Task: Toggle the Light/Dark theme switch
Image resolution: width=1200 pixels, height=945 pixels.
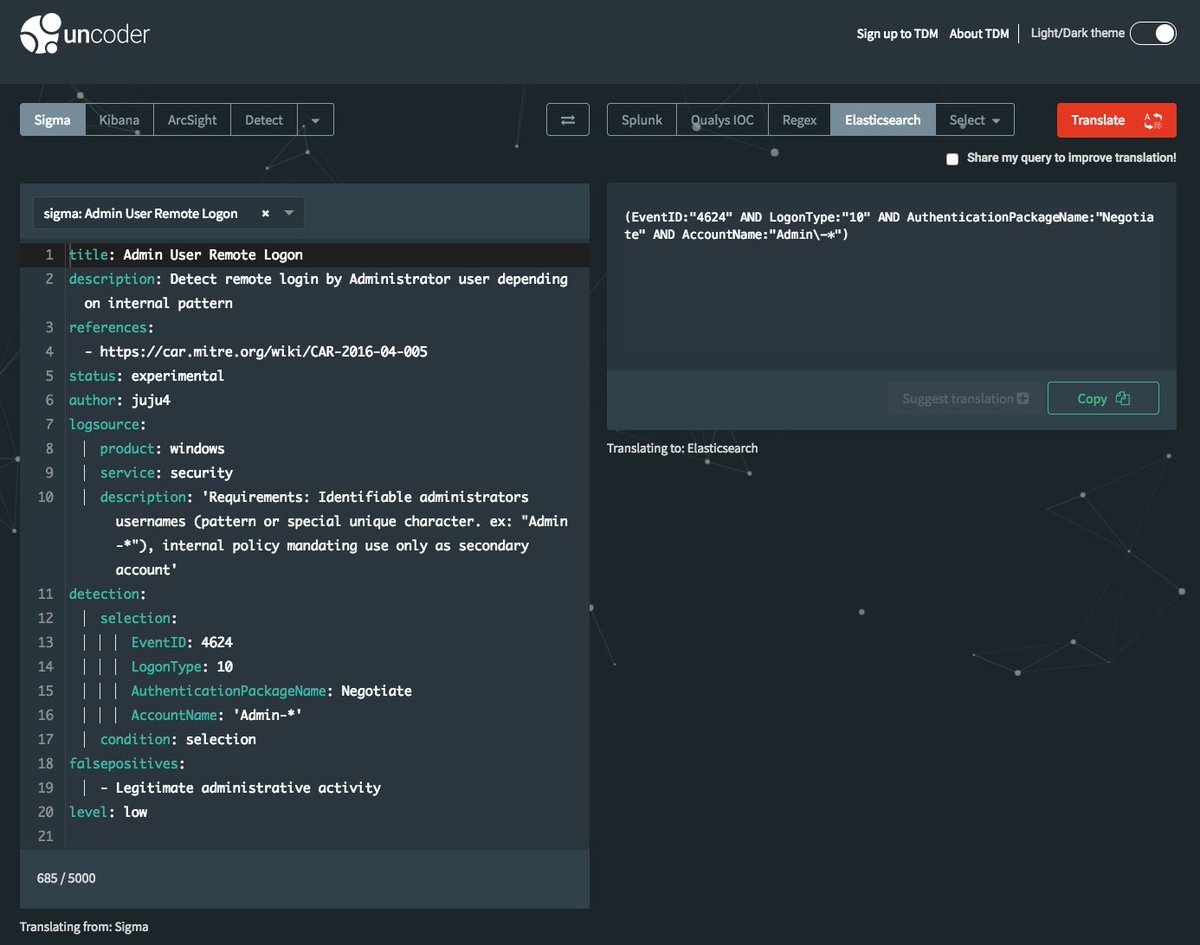Action: (x=1153, y=33)
